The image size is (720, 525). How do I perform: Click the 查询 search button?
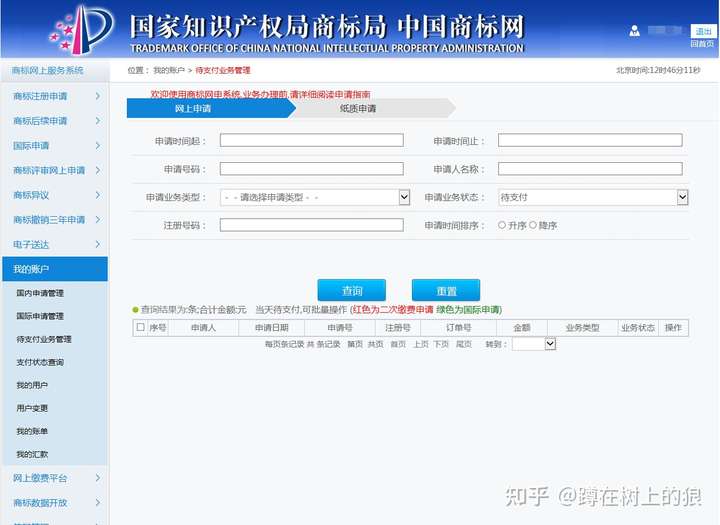pos(352,291)
